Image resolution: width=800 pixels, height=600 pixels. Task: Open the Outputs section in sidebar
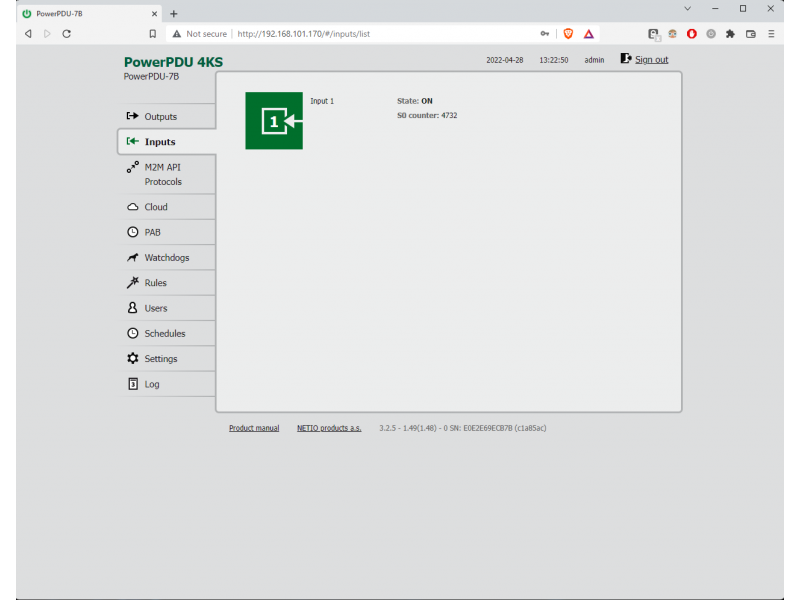point(167,116)
